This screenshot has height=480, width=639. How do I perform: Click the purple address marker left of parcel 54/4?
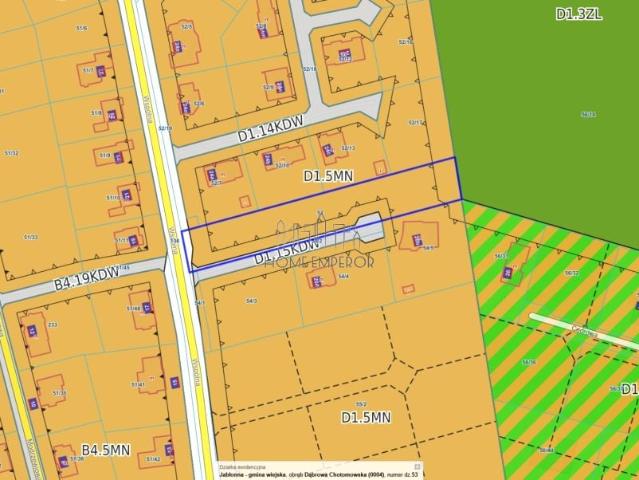[x=316, y=281]
